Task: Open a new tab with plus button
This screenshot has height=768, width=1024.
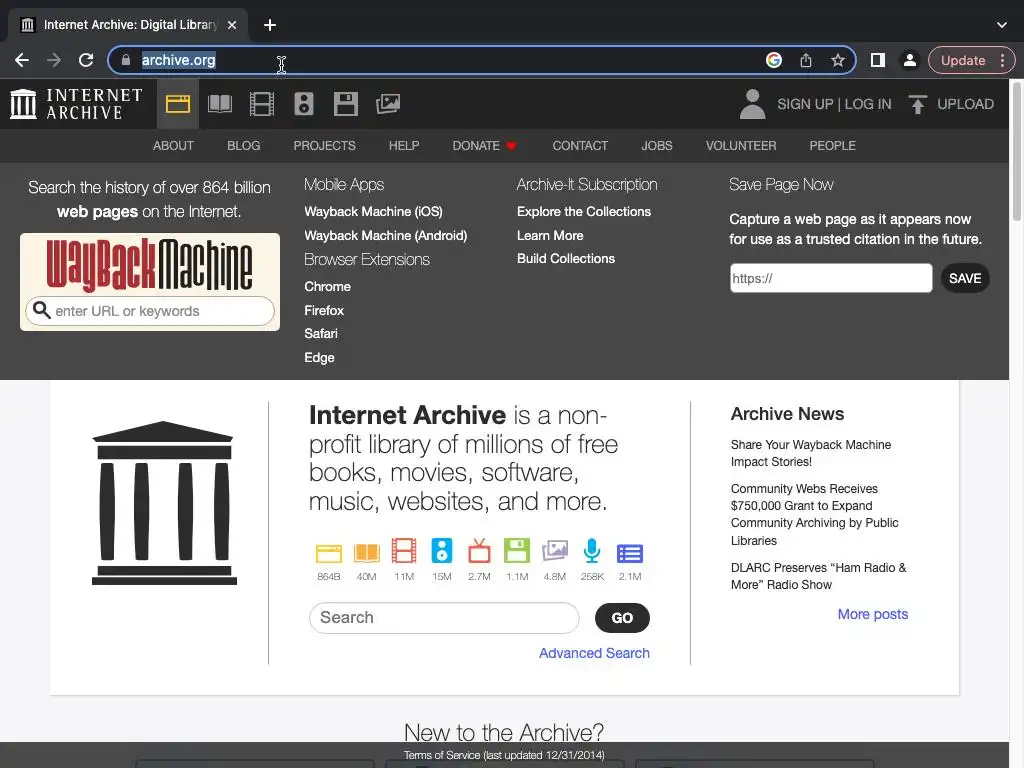Action: pyautogui.click(x=270, y=25)
